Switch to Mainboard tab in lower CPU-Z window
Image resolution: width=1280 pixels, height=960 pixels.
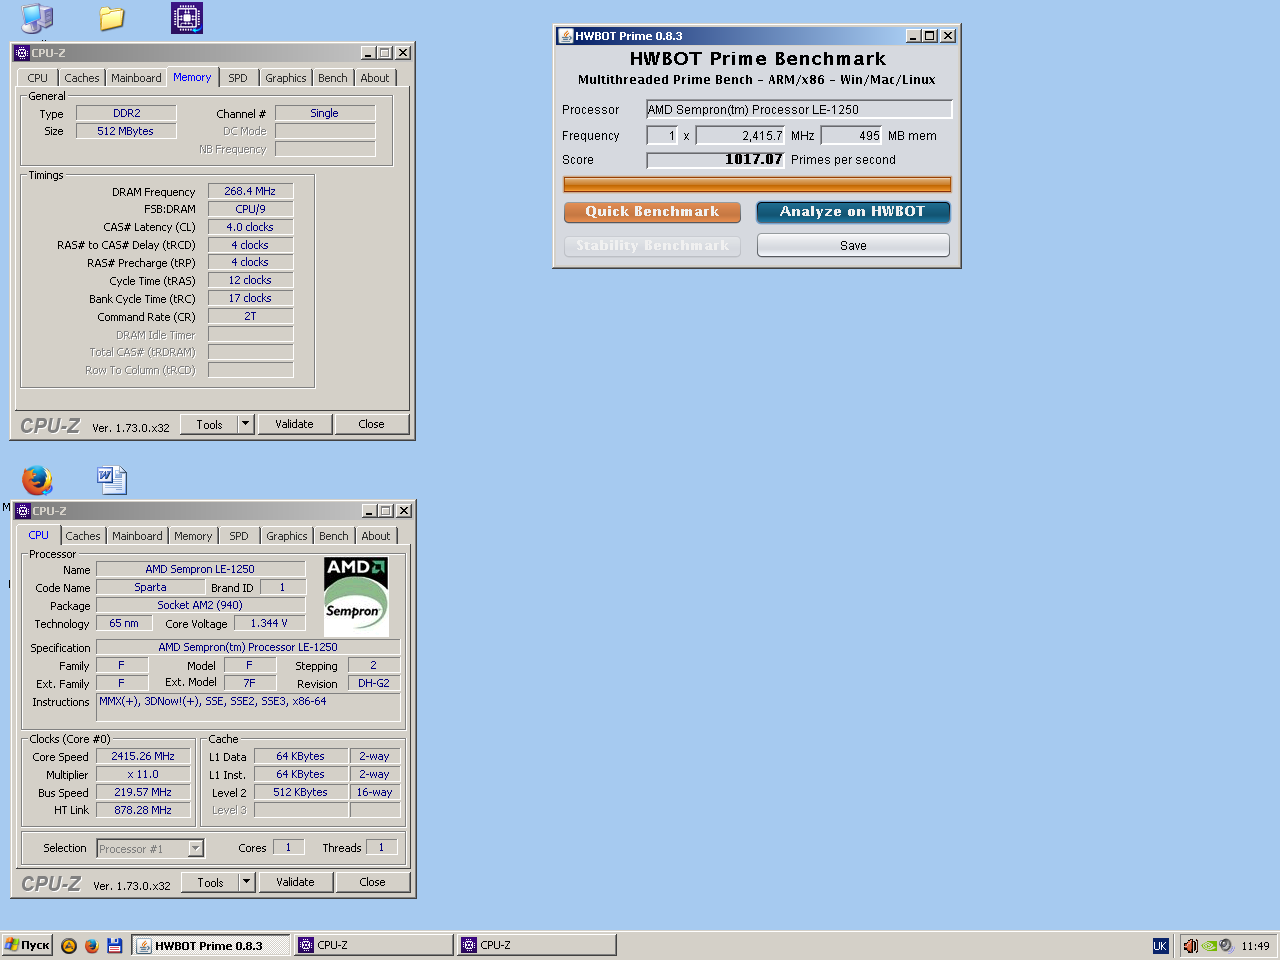(x=137, y=536)
